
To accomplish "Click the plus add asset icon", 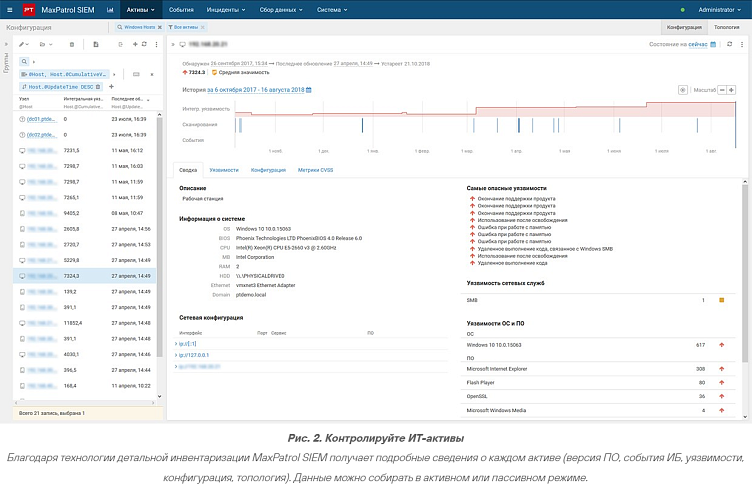I will [135, 44].
